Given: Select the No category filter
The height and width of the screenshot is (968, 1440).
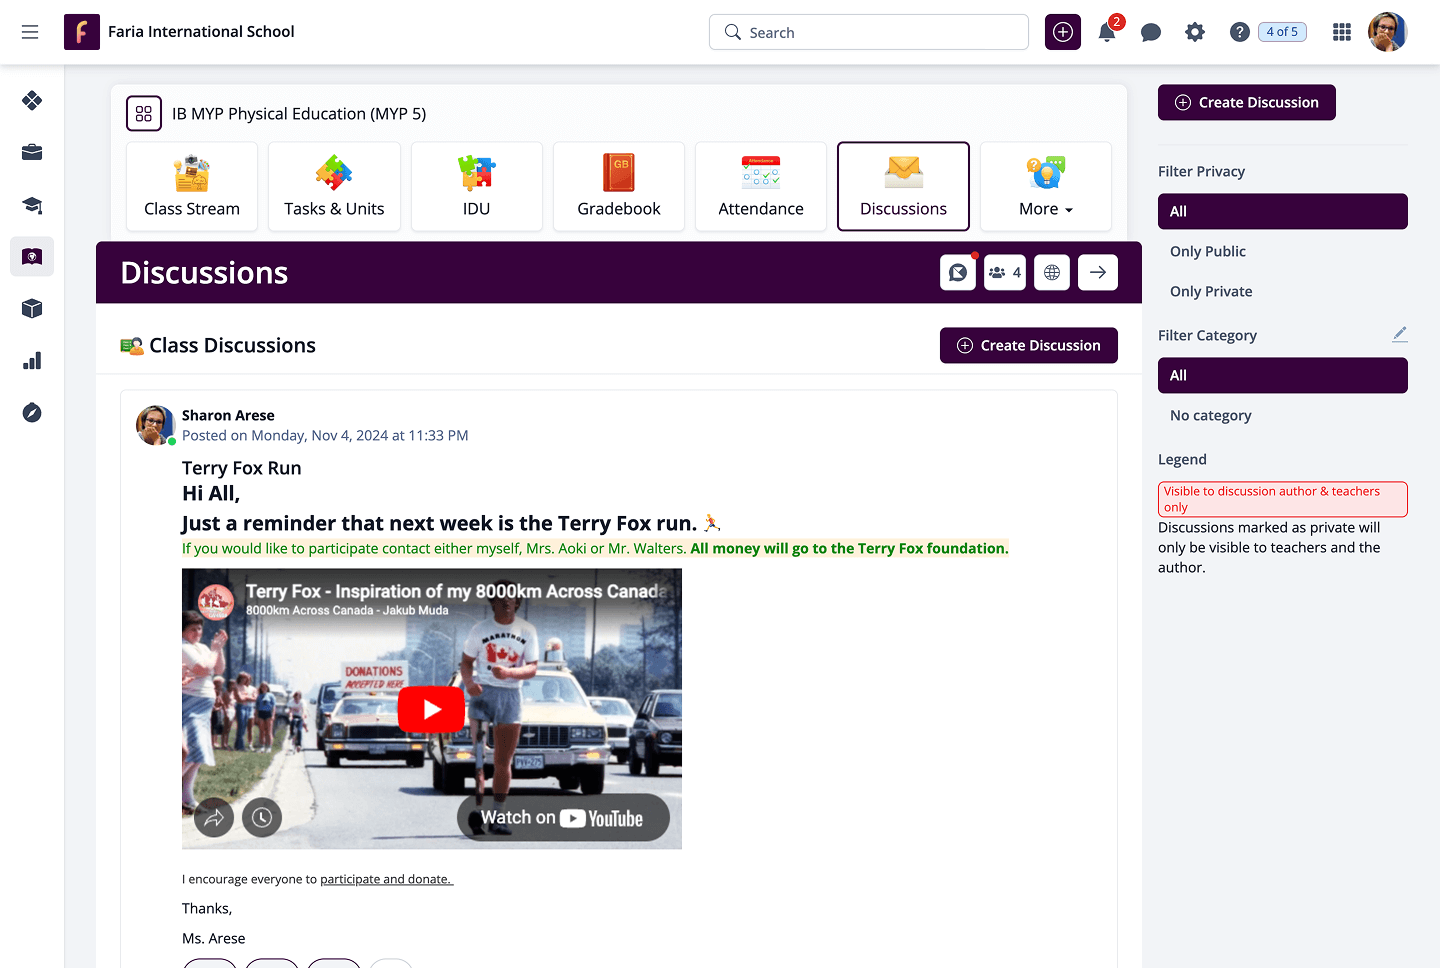Looking at the screenshot, I should 1211,416.
